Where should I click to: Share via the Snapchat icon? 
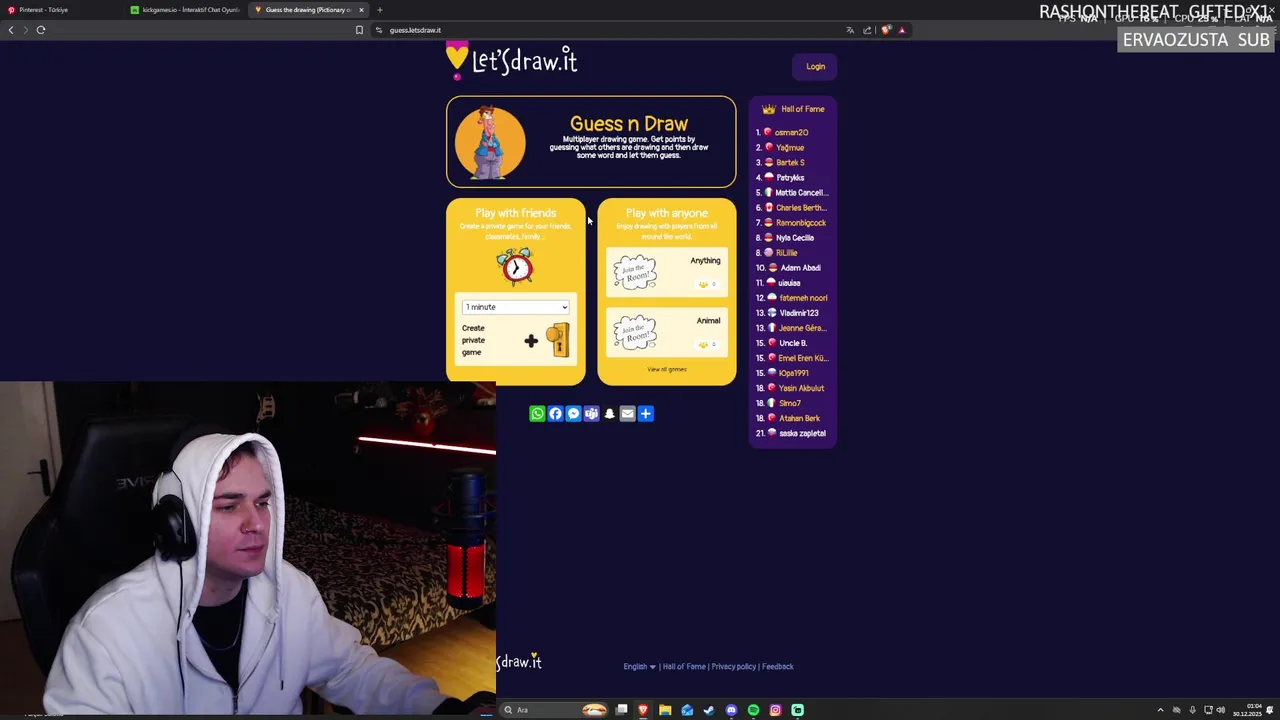point(609,414)
